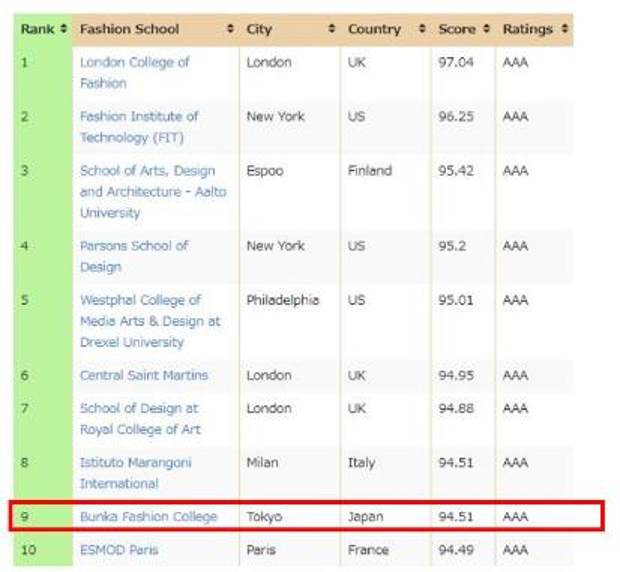Screen dimensions: 620x572
Task: Click city cell Paris
Action: tap(261, 550)
